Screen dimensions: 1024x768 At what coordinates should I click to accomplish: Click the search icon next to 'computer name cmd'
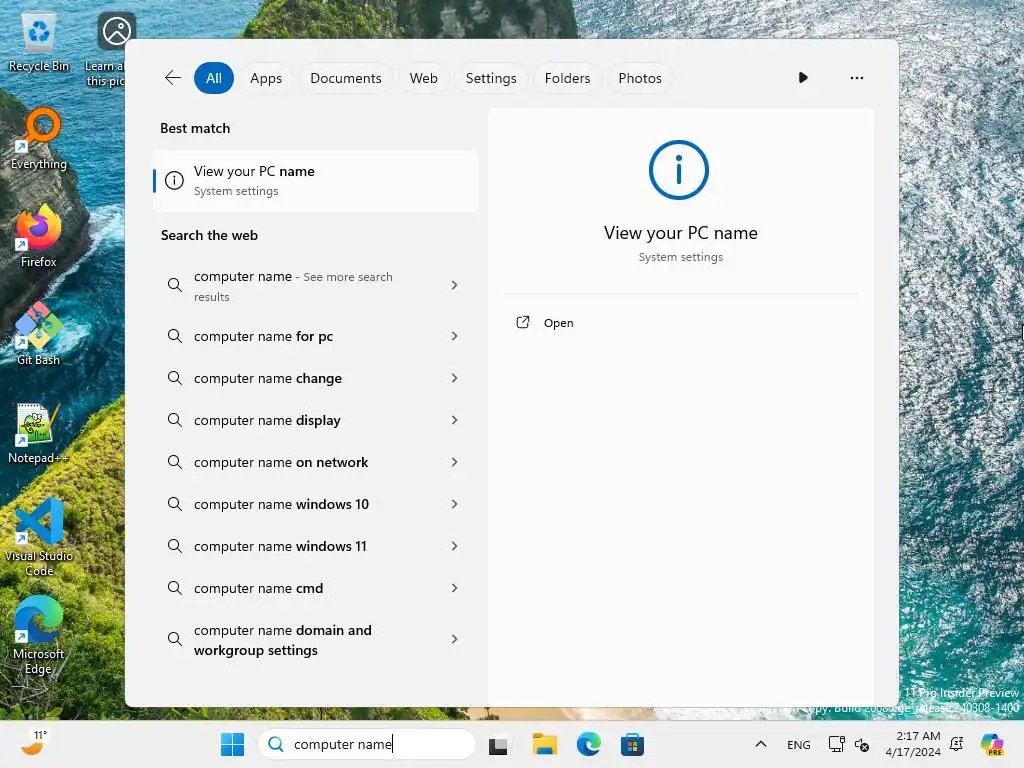pos(174,588)
